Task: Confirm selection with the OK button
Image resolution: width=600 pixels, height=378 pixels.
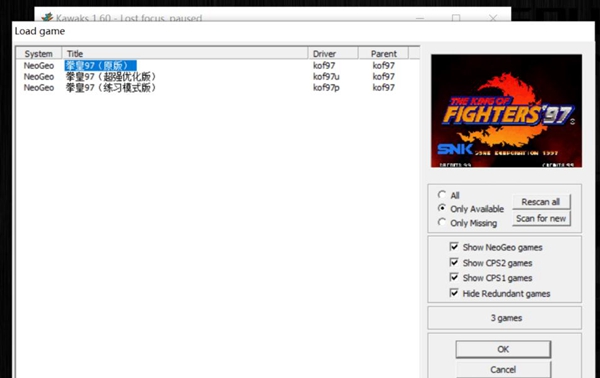Action: (x=503, y=349)
